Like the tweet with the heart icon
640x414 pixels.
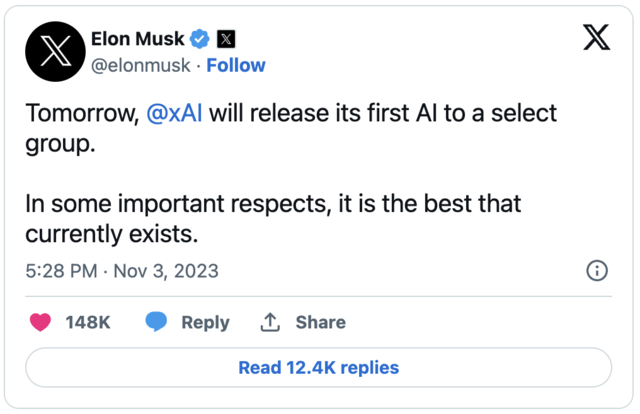41,322
